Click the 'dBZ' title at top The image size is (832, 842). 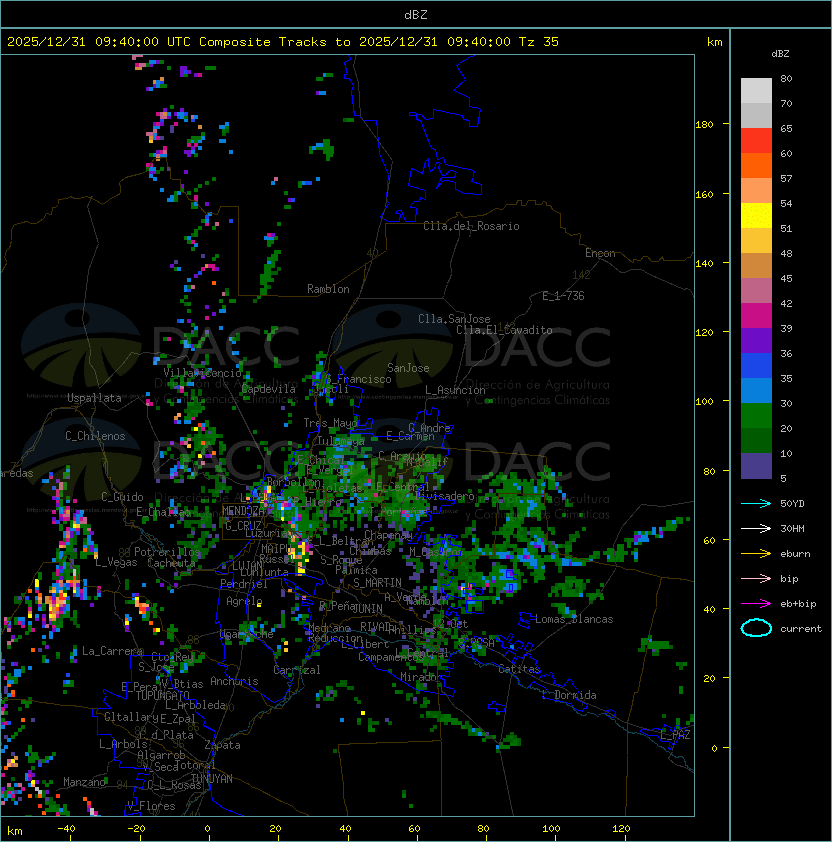pos(416,14)
